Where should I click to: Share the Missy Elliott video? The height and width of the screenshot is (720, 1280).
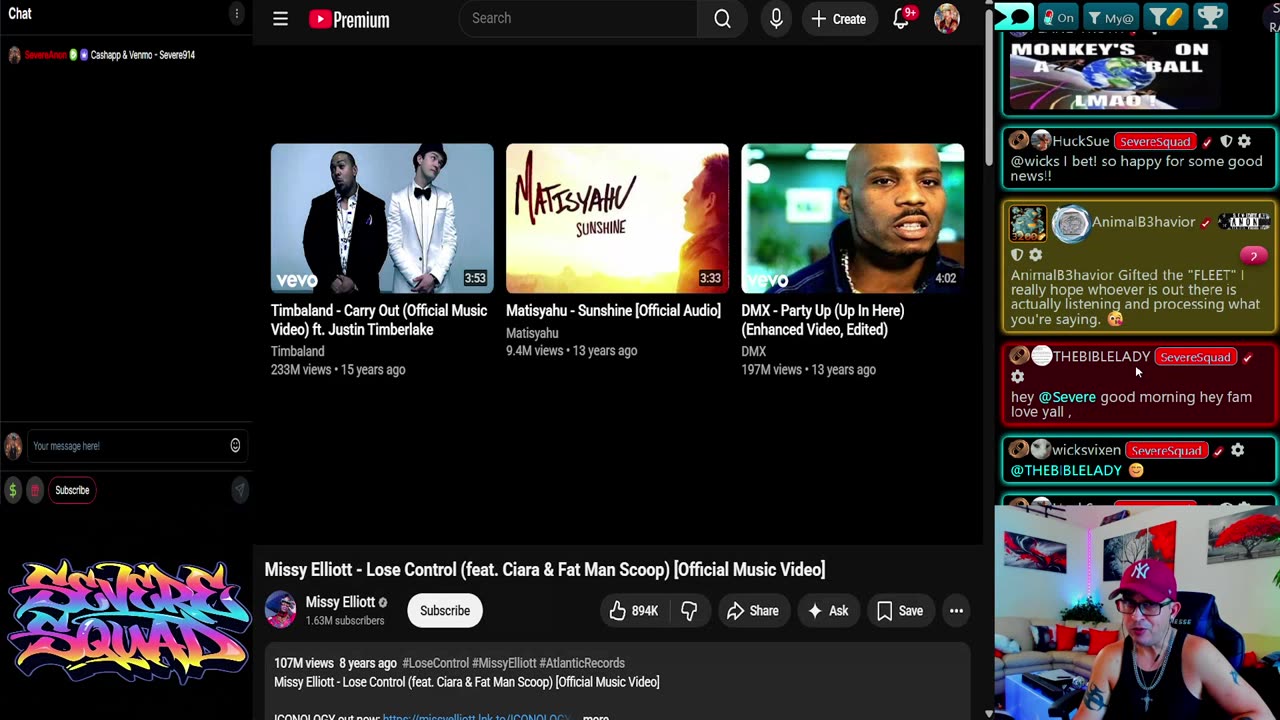tap(753, 611)
